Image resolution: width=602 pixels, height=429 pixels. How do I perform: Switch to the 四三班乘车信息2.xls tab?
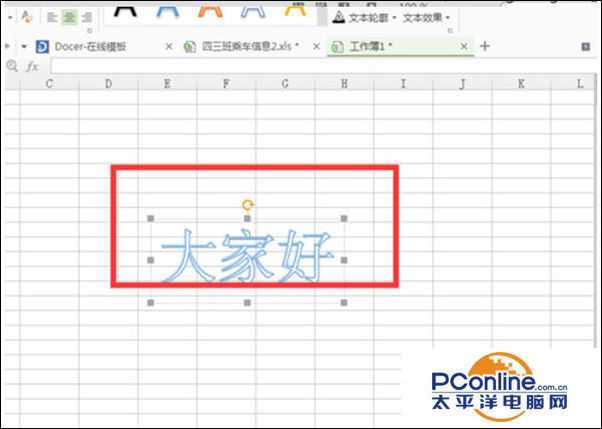tap(251, 47)
